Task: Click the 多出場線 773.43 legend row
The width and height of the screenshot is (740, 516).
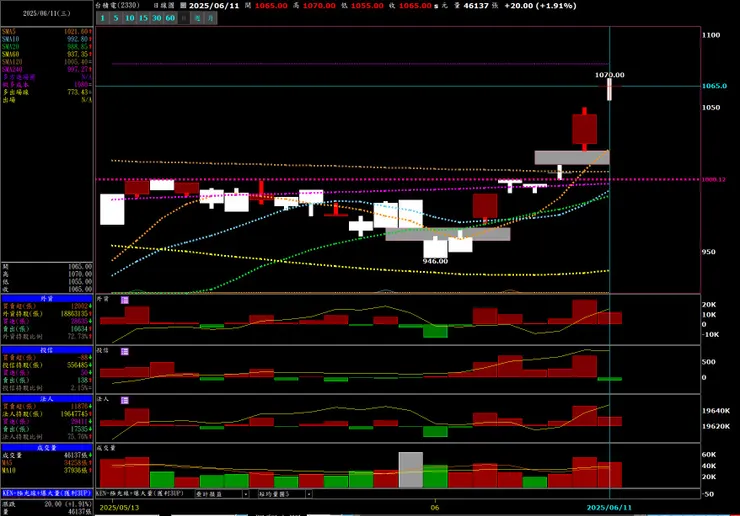Action: (47, 92)
